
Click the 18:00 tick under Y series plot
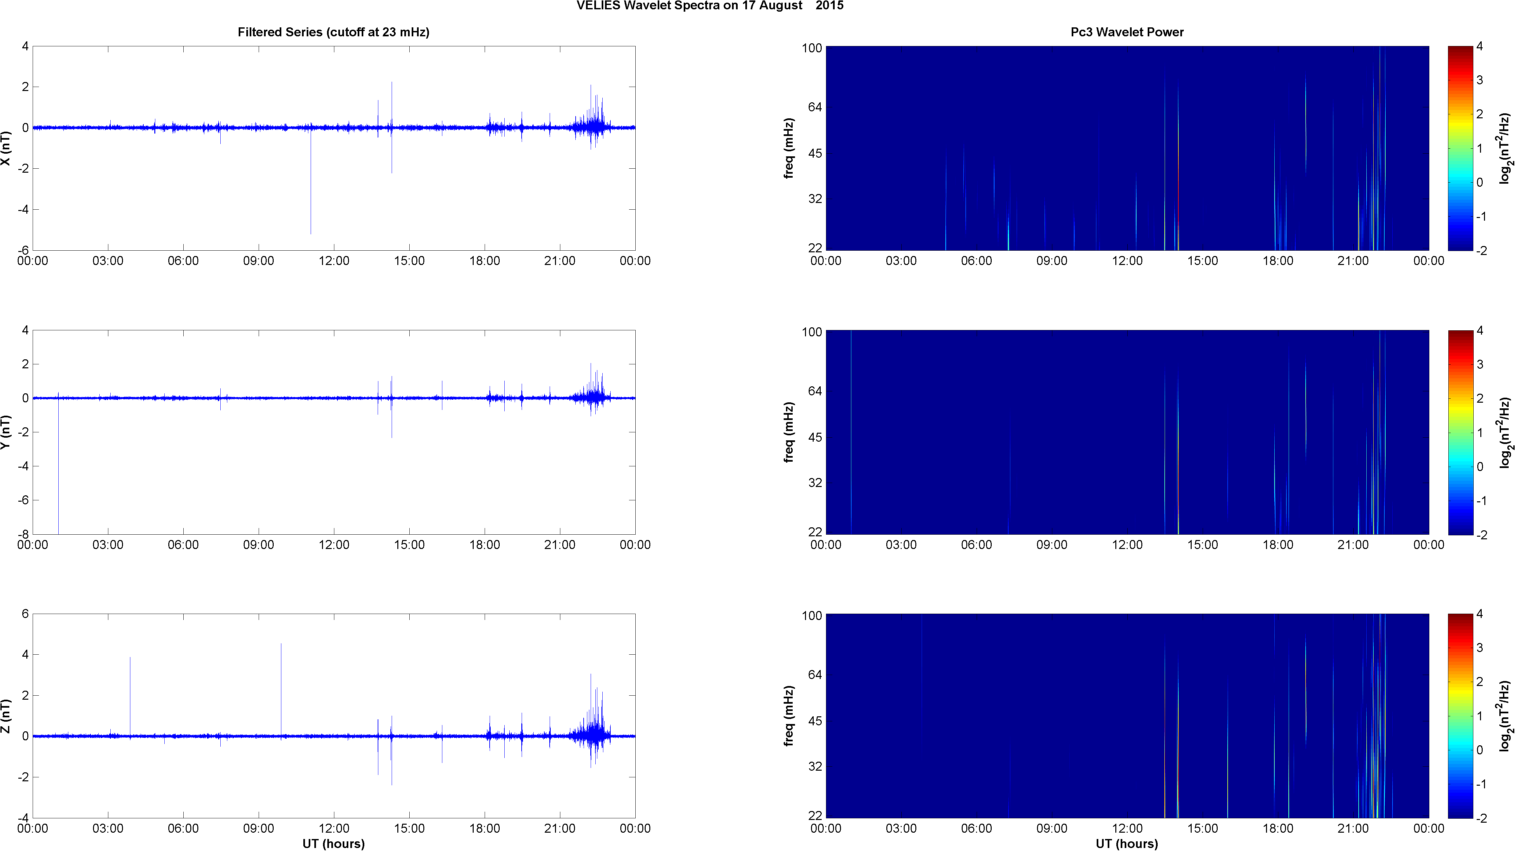tap(485, 545)
